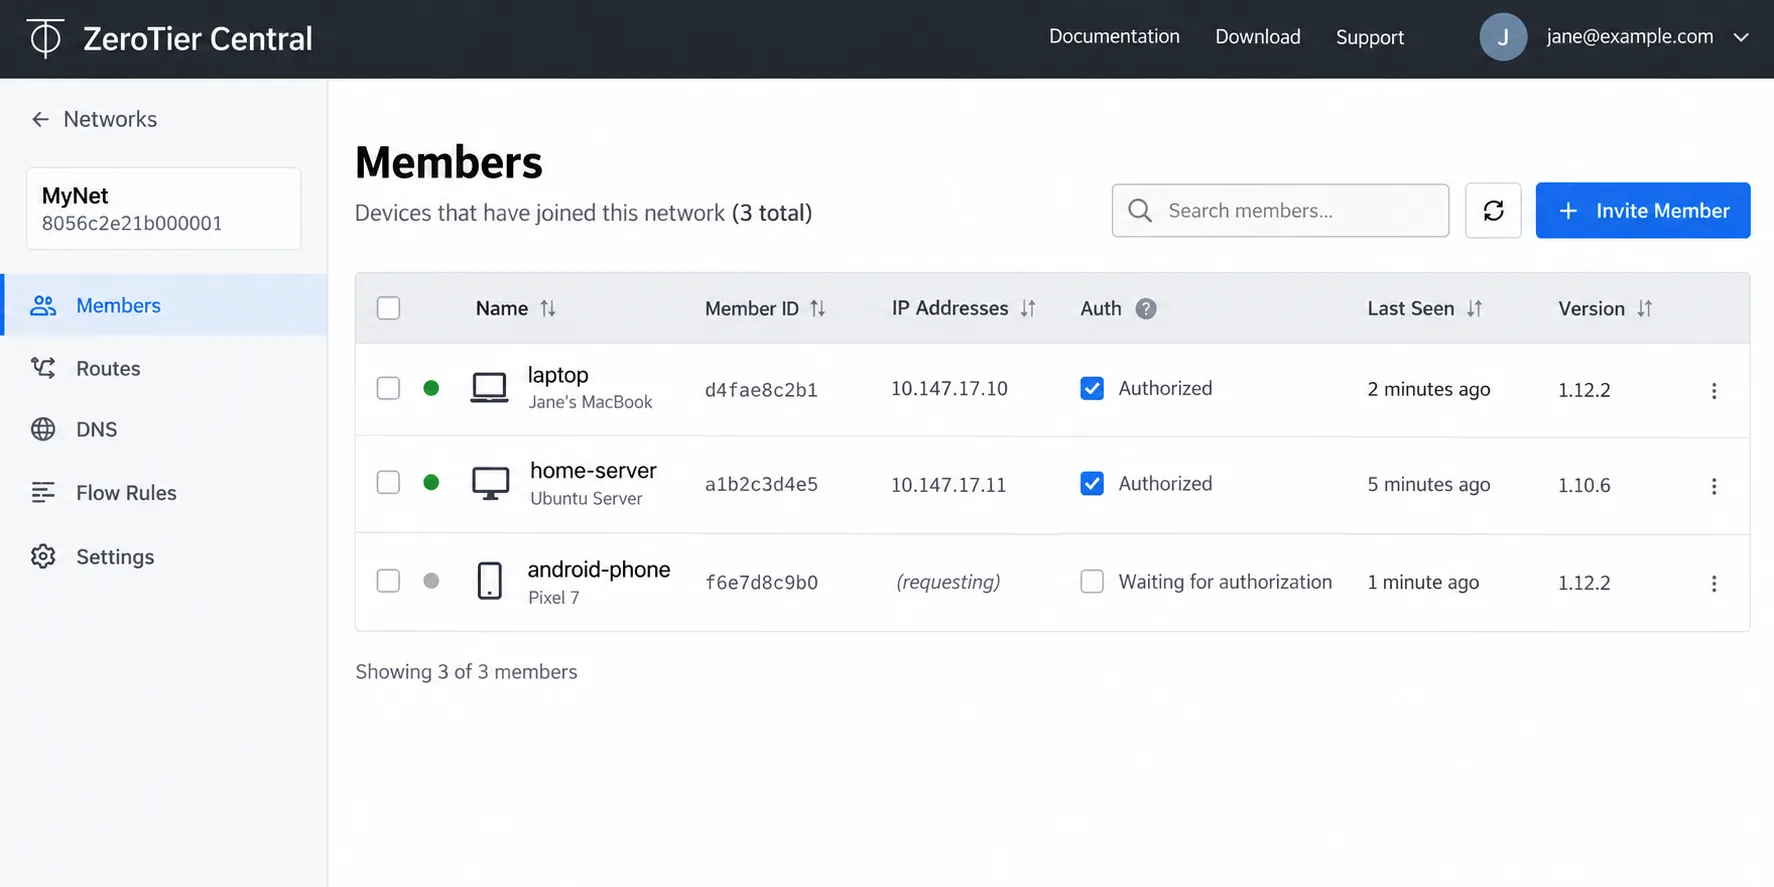Click the member ID d4fae8c2b1
The width and height of the screenshot is (1774, 887).
(x=761, y=390)
